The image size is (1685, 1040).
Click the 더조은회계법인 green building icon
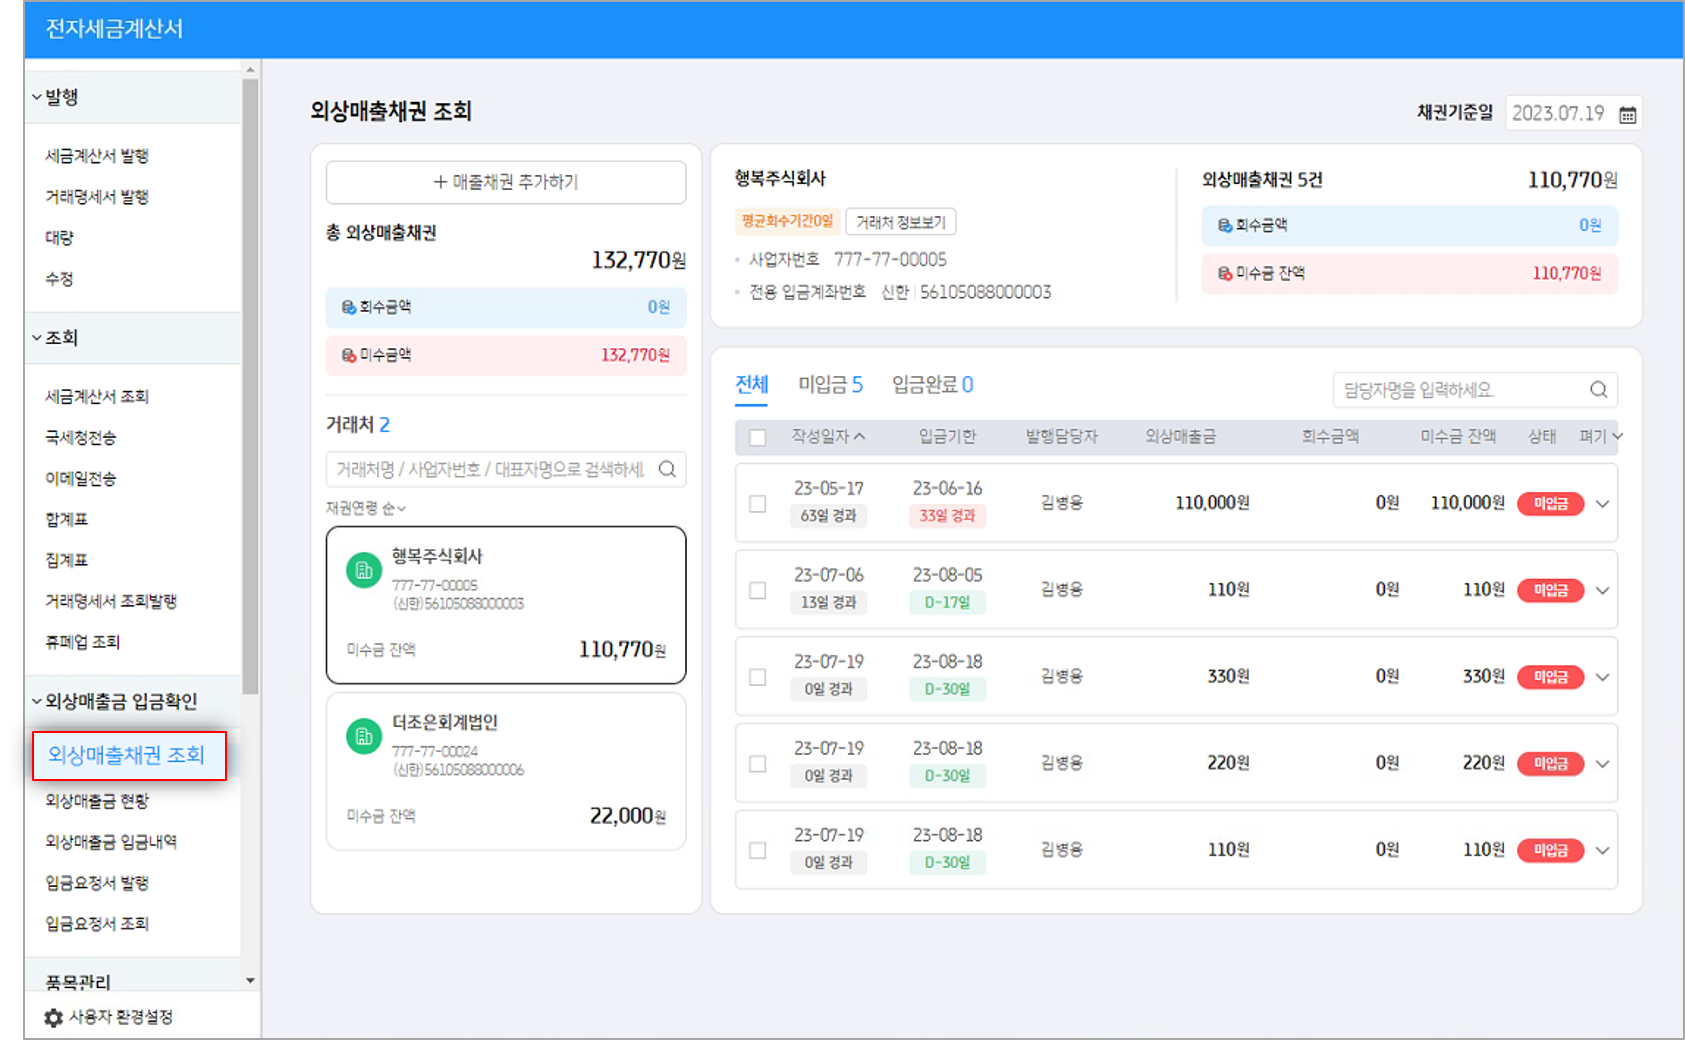tap(364, 736)
